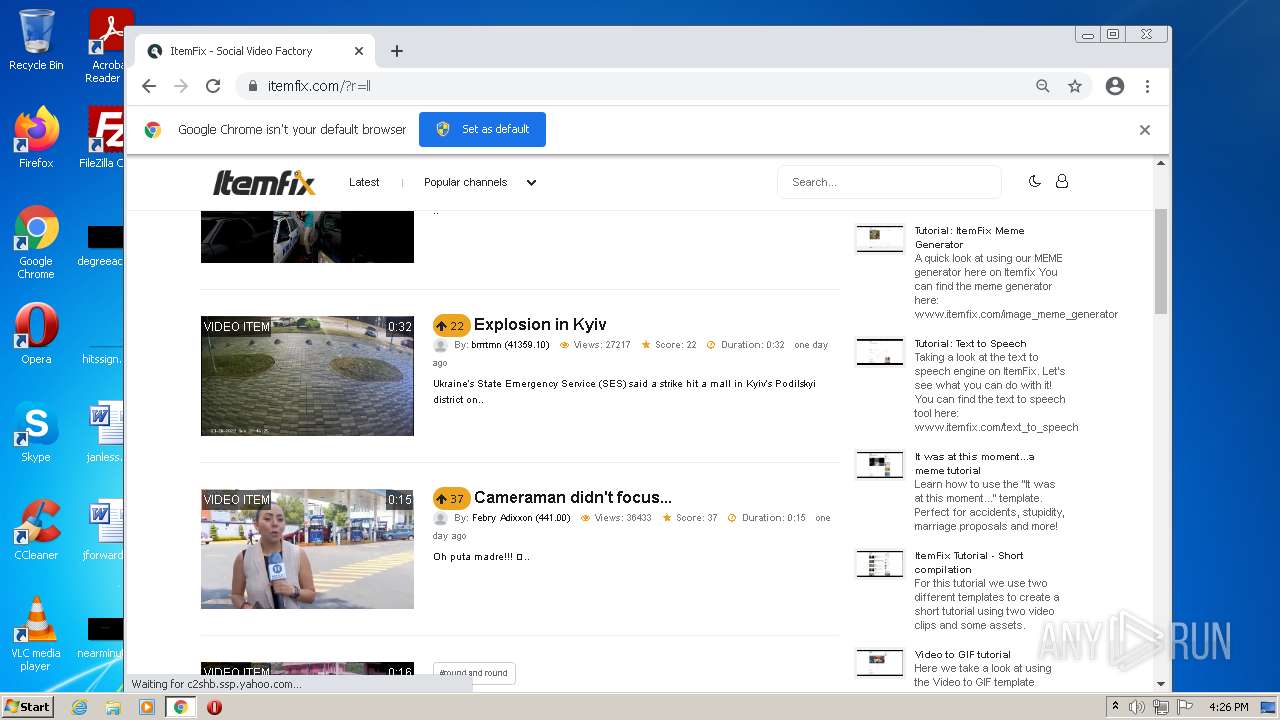Close the ItemFix - Social Video Factory tab
This screenshot has height=720, width=1280.
(359, 51)
